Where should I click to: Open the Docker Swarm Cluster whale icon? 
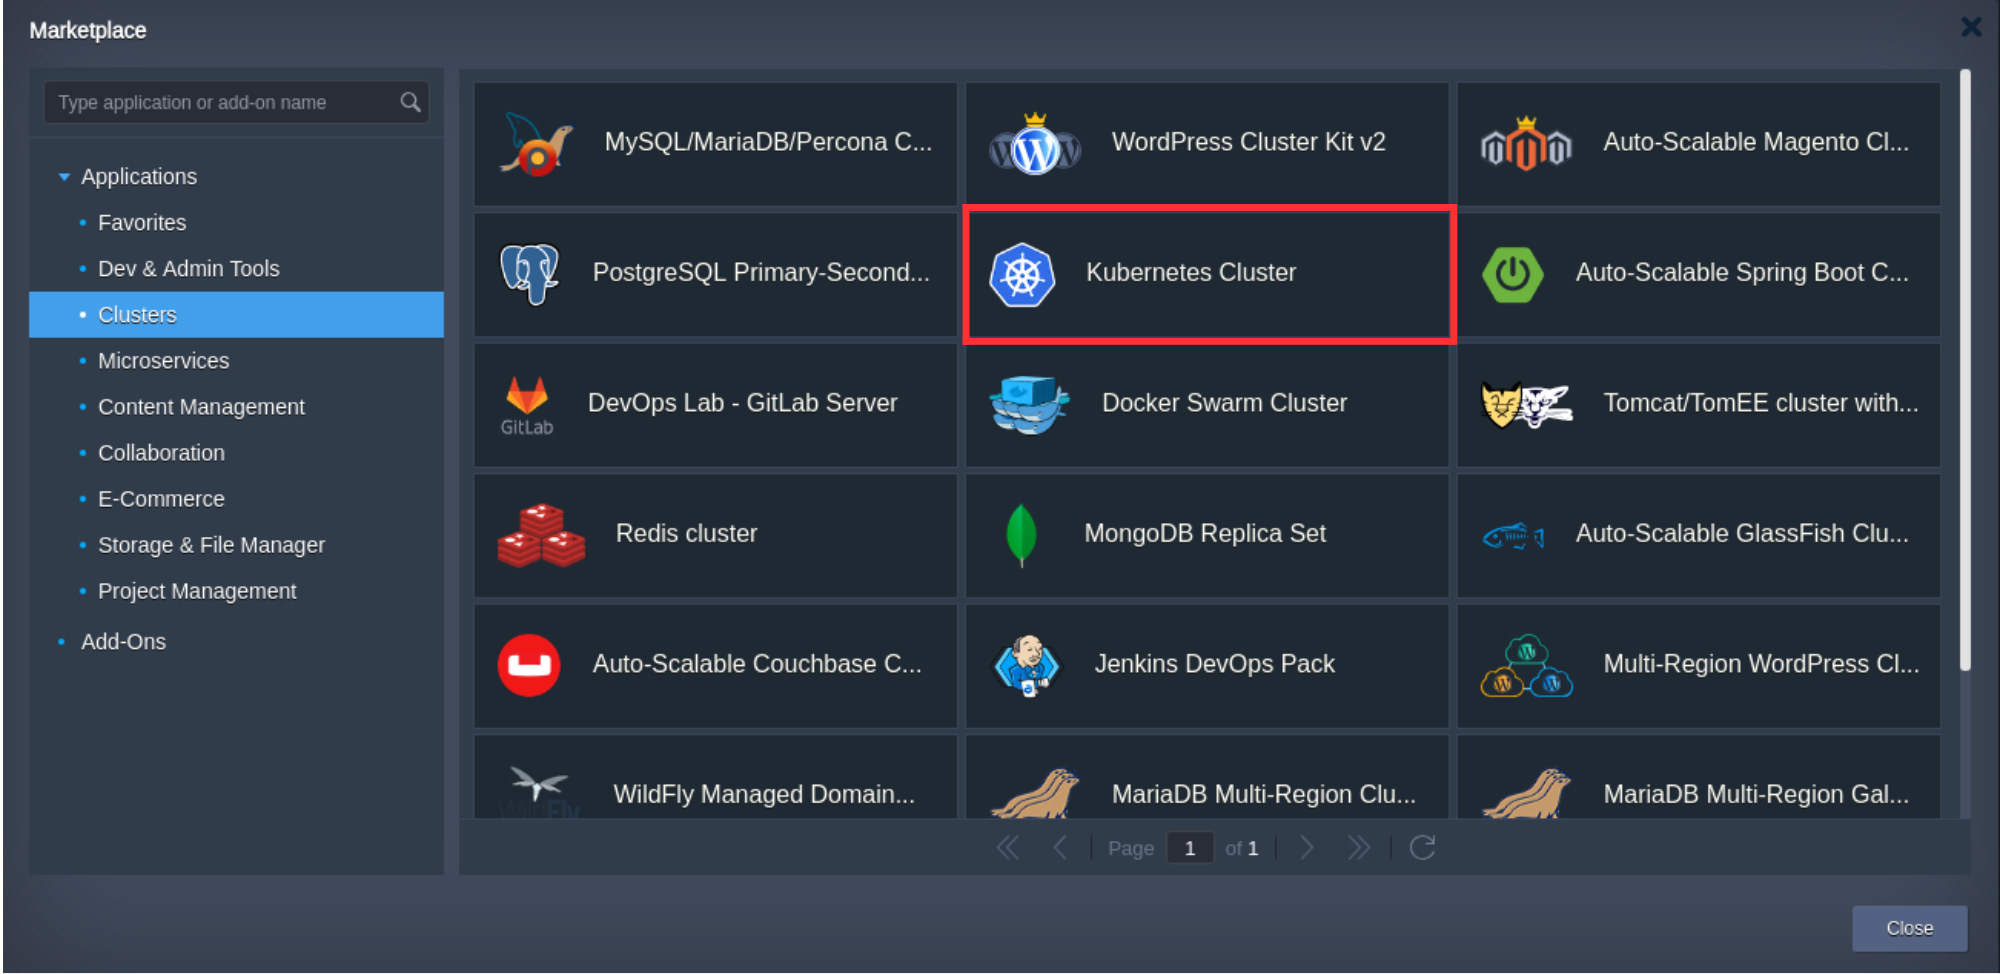[x=1029, y=404]
